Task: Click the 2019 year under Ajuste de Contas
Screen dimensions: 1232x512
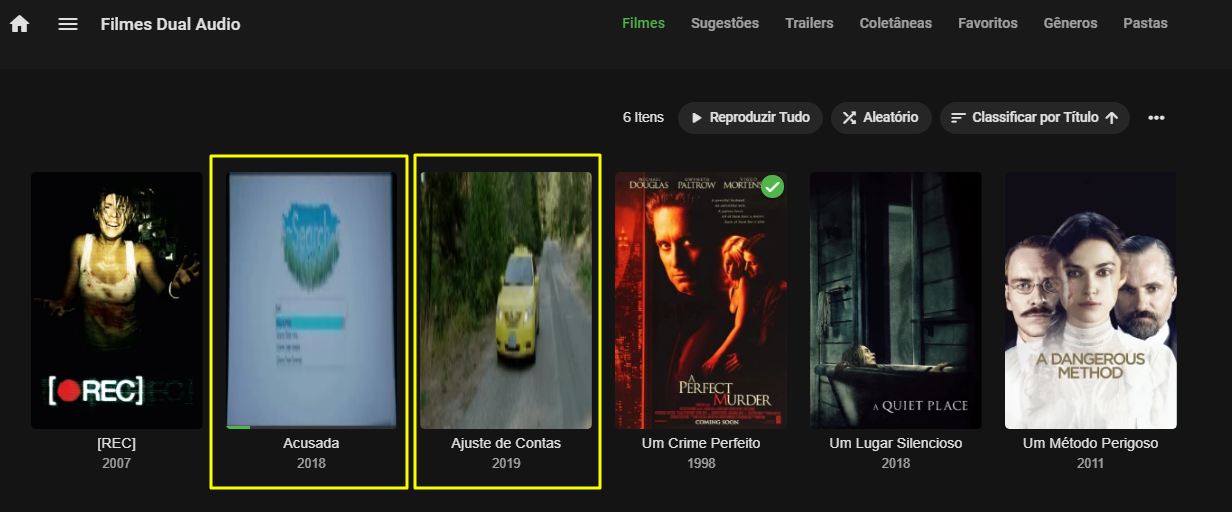Action: pyautogui.click(x=506, y=463)
